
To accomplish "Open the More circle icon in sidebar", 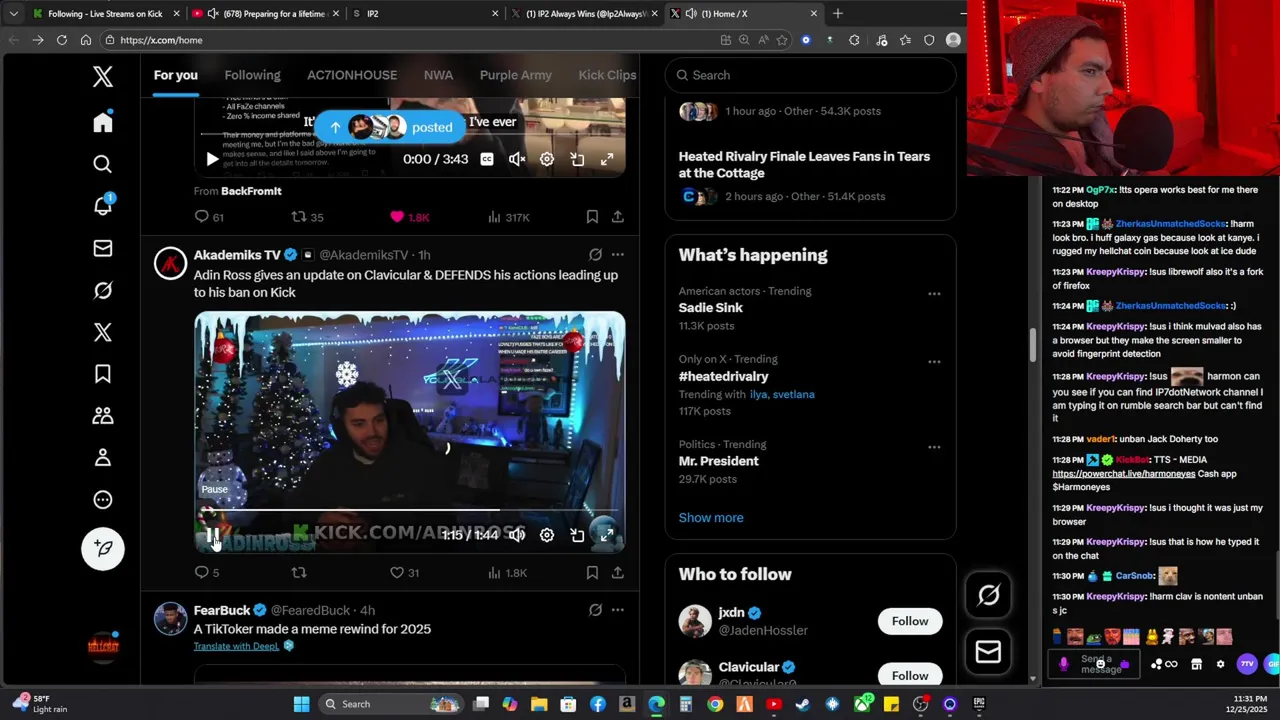I will pyautogui.click(x=102, y=500).
